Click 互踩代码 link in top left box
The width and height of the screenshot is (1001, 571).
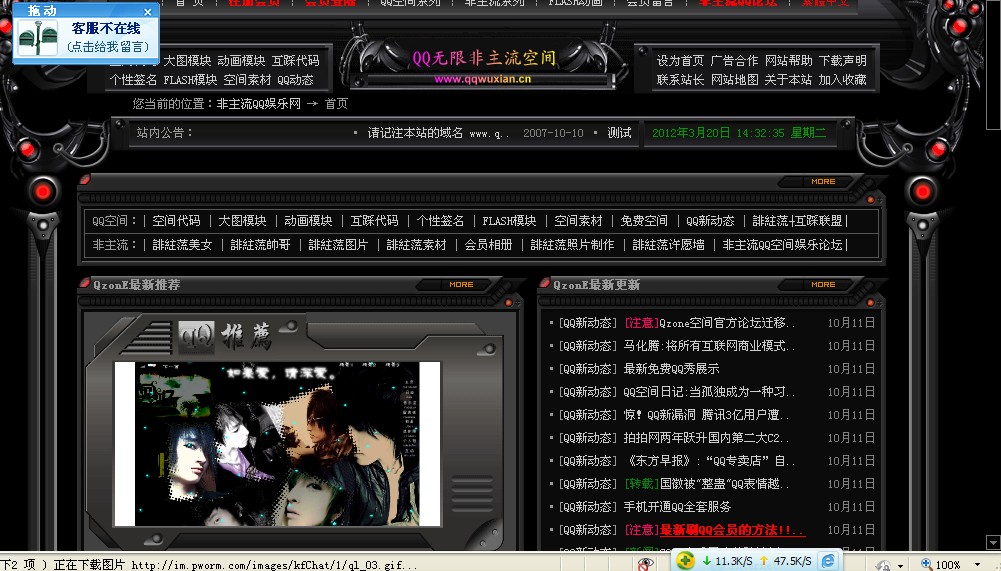(x=296, y=60)
